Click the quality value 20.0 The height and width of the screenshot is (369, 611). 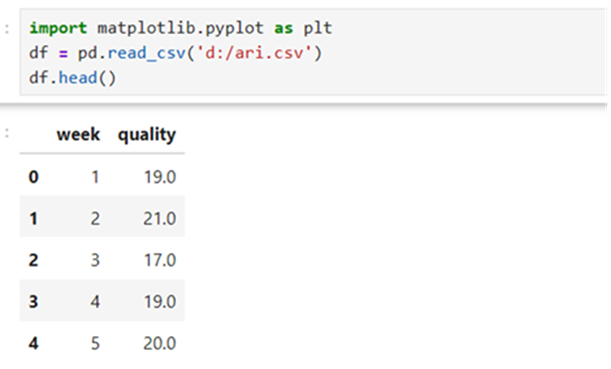coord(160,343)
